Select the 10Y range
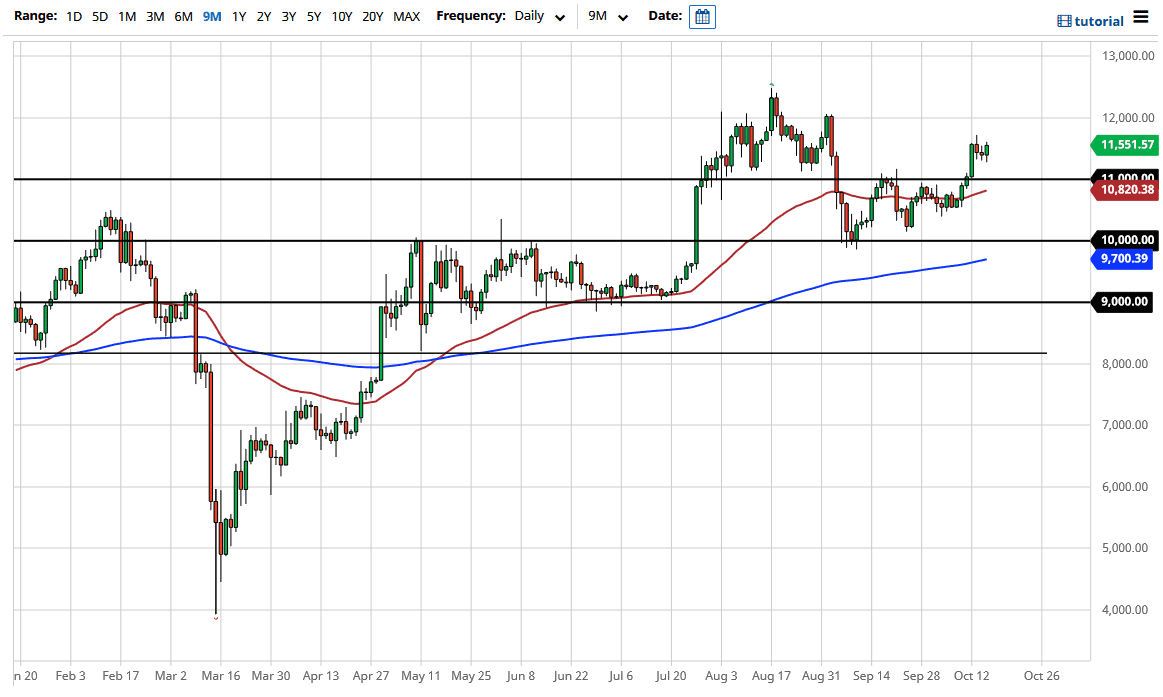Screen dimensions: 1163x697 (341, 16)
